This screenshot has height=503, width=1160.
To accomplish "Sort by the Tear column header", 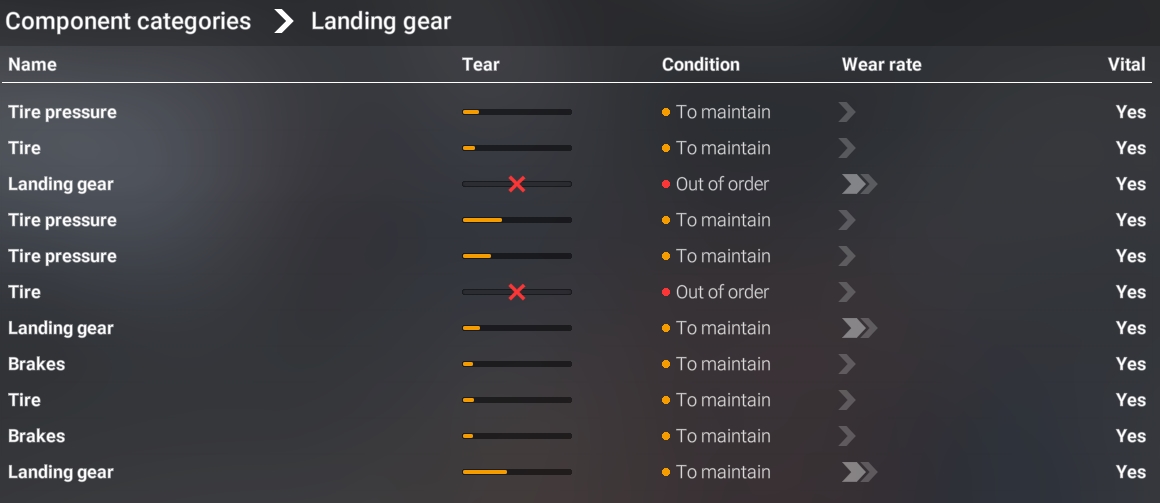I will [x=480, y=65].
